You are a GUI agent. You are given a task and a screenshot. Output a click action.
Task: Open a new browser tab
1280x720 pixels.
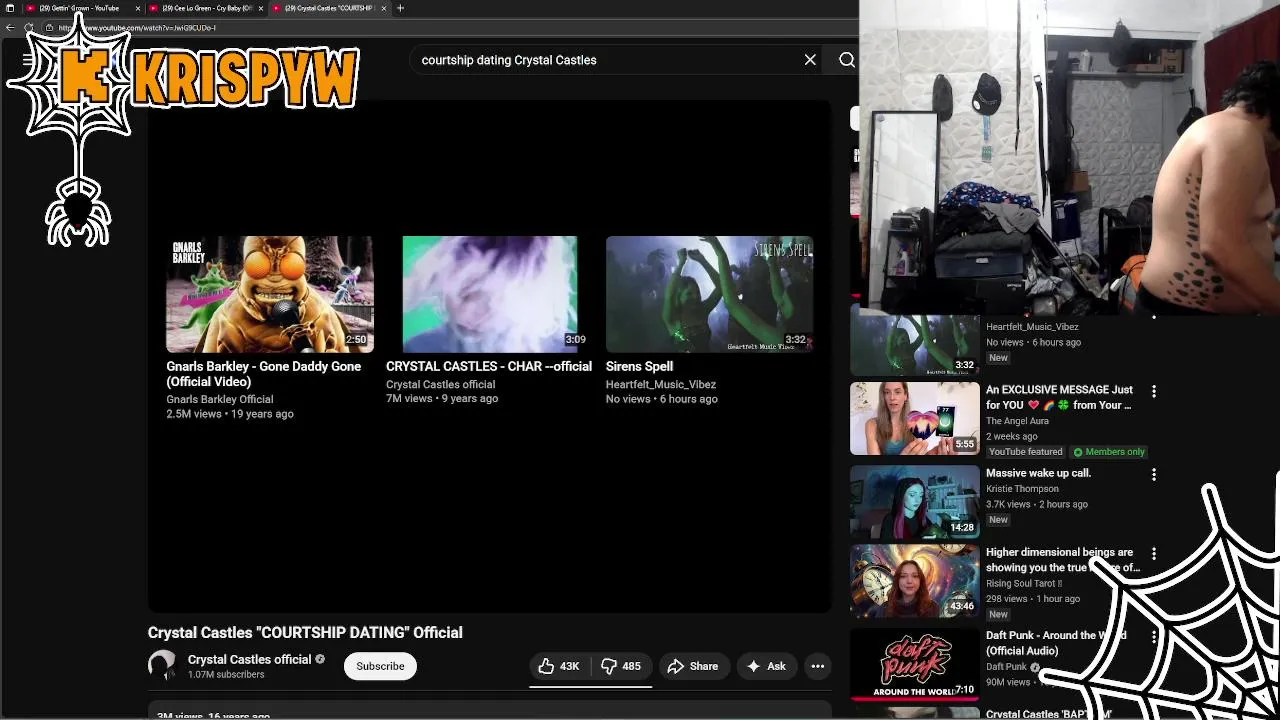coord(400,8)
